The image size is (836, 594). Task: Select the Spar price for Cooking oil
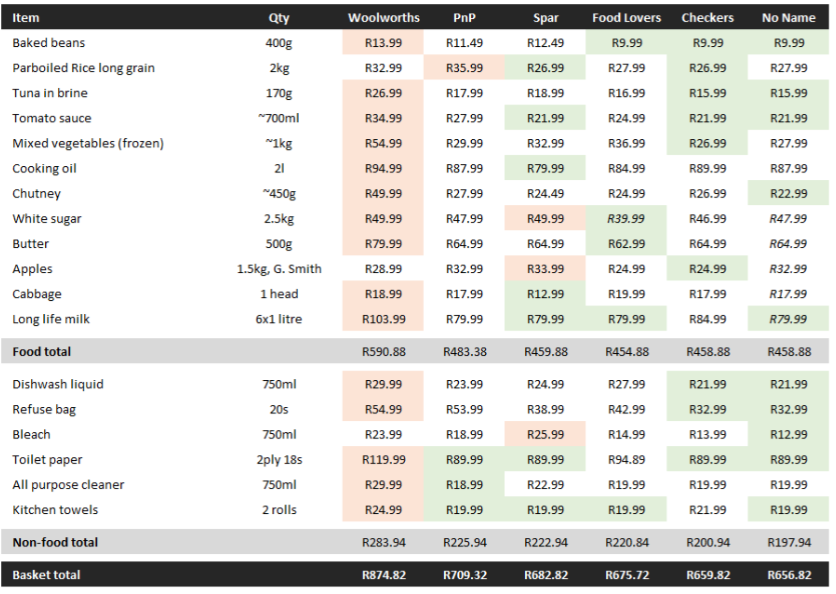[x=545, y=168]
